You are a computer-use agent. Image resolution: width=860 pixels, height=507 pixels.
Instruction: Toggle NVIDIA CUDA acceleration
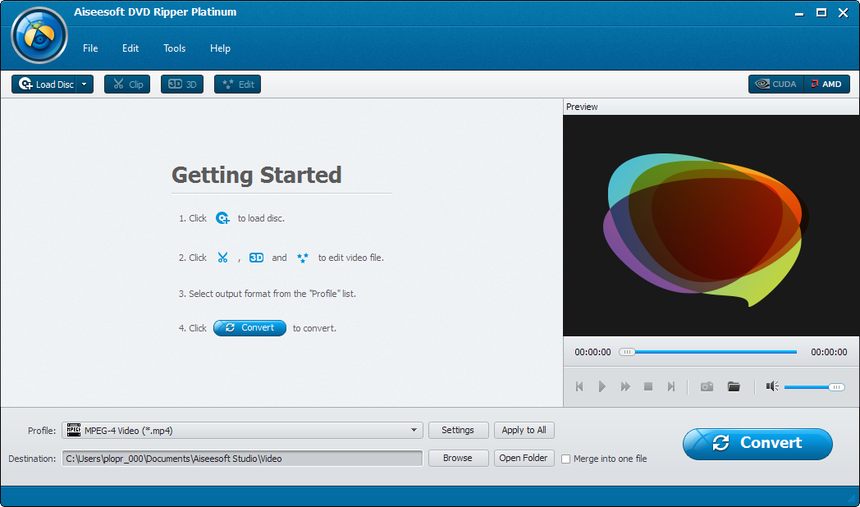pos(776,84)
